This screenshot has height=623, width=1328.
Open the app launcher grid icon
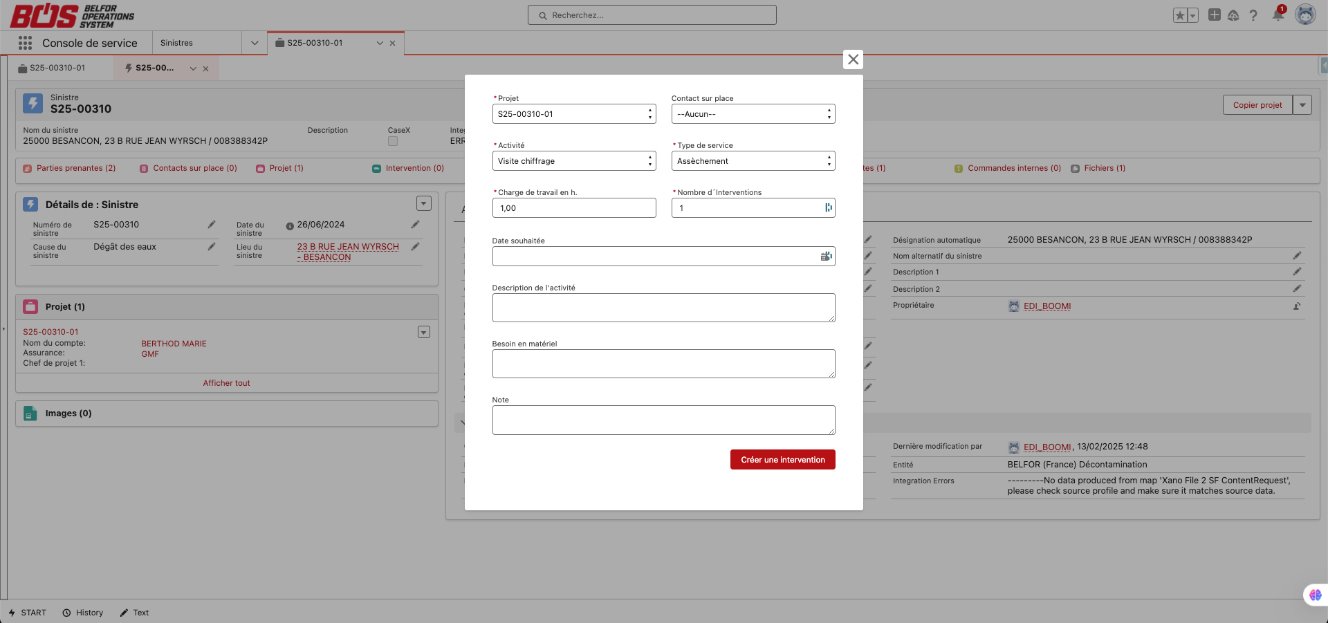pyautogui.click(x=25, y=43)
